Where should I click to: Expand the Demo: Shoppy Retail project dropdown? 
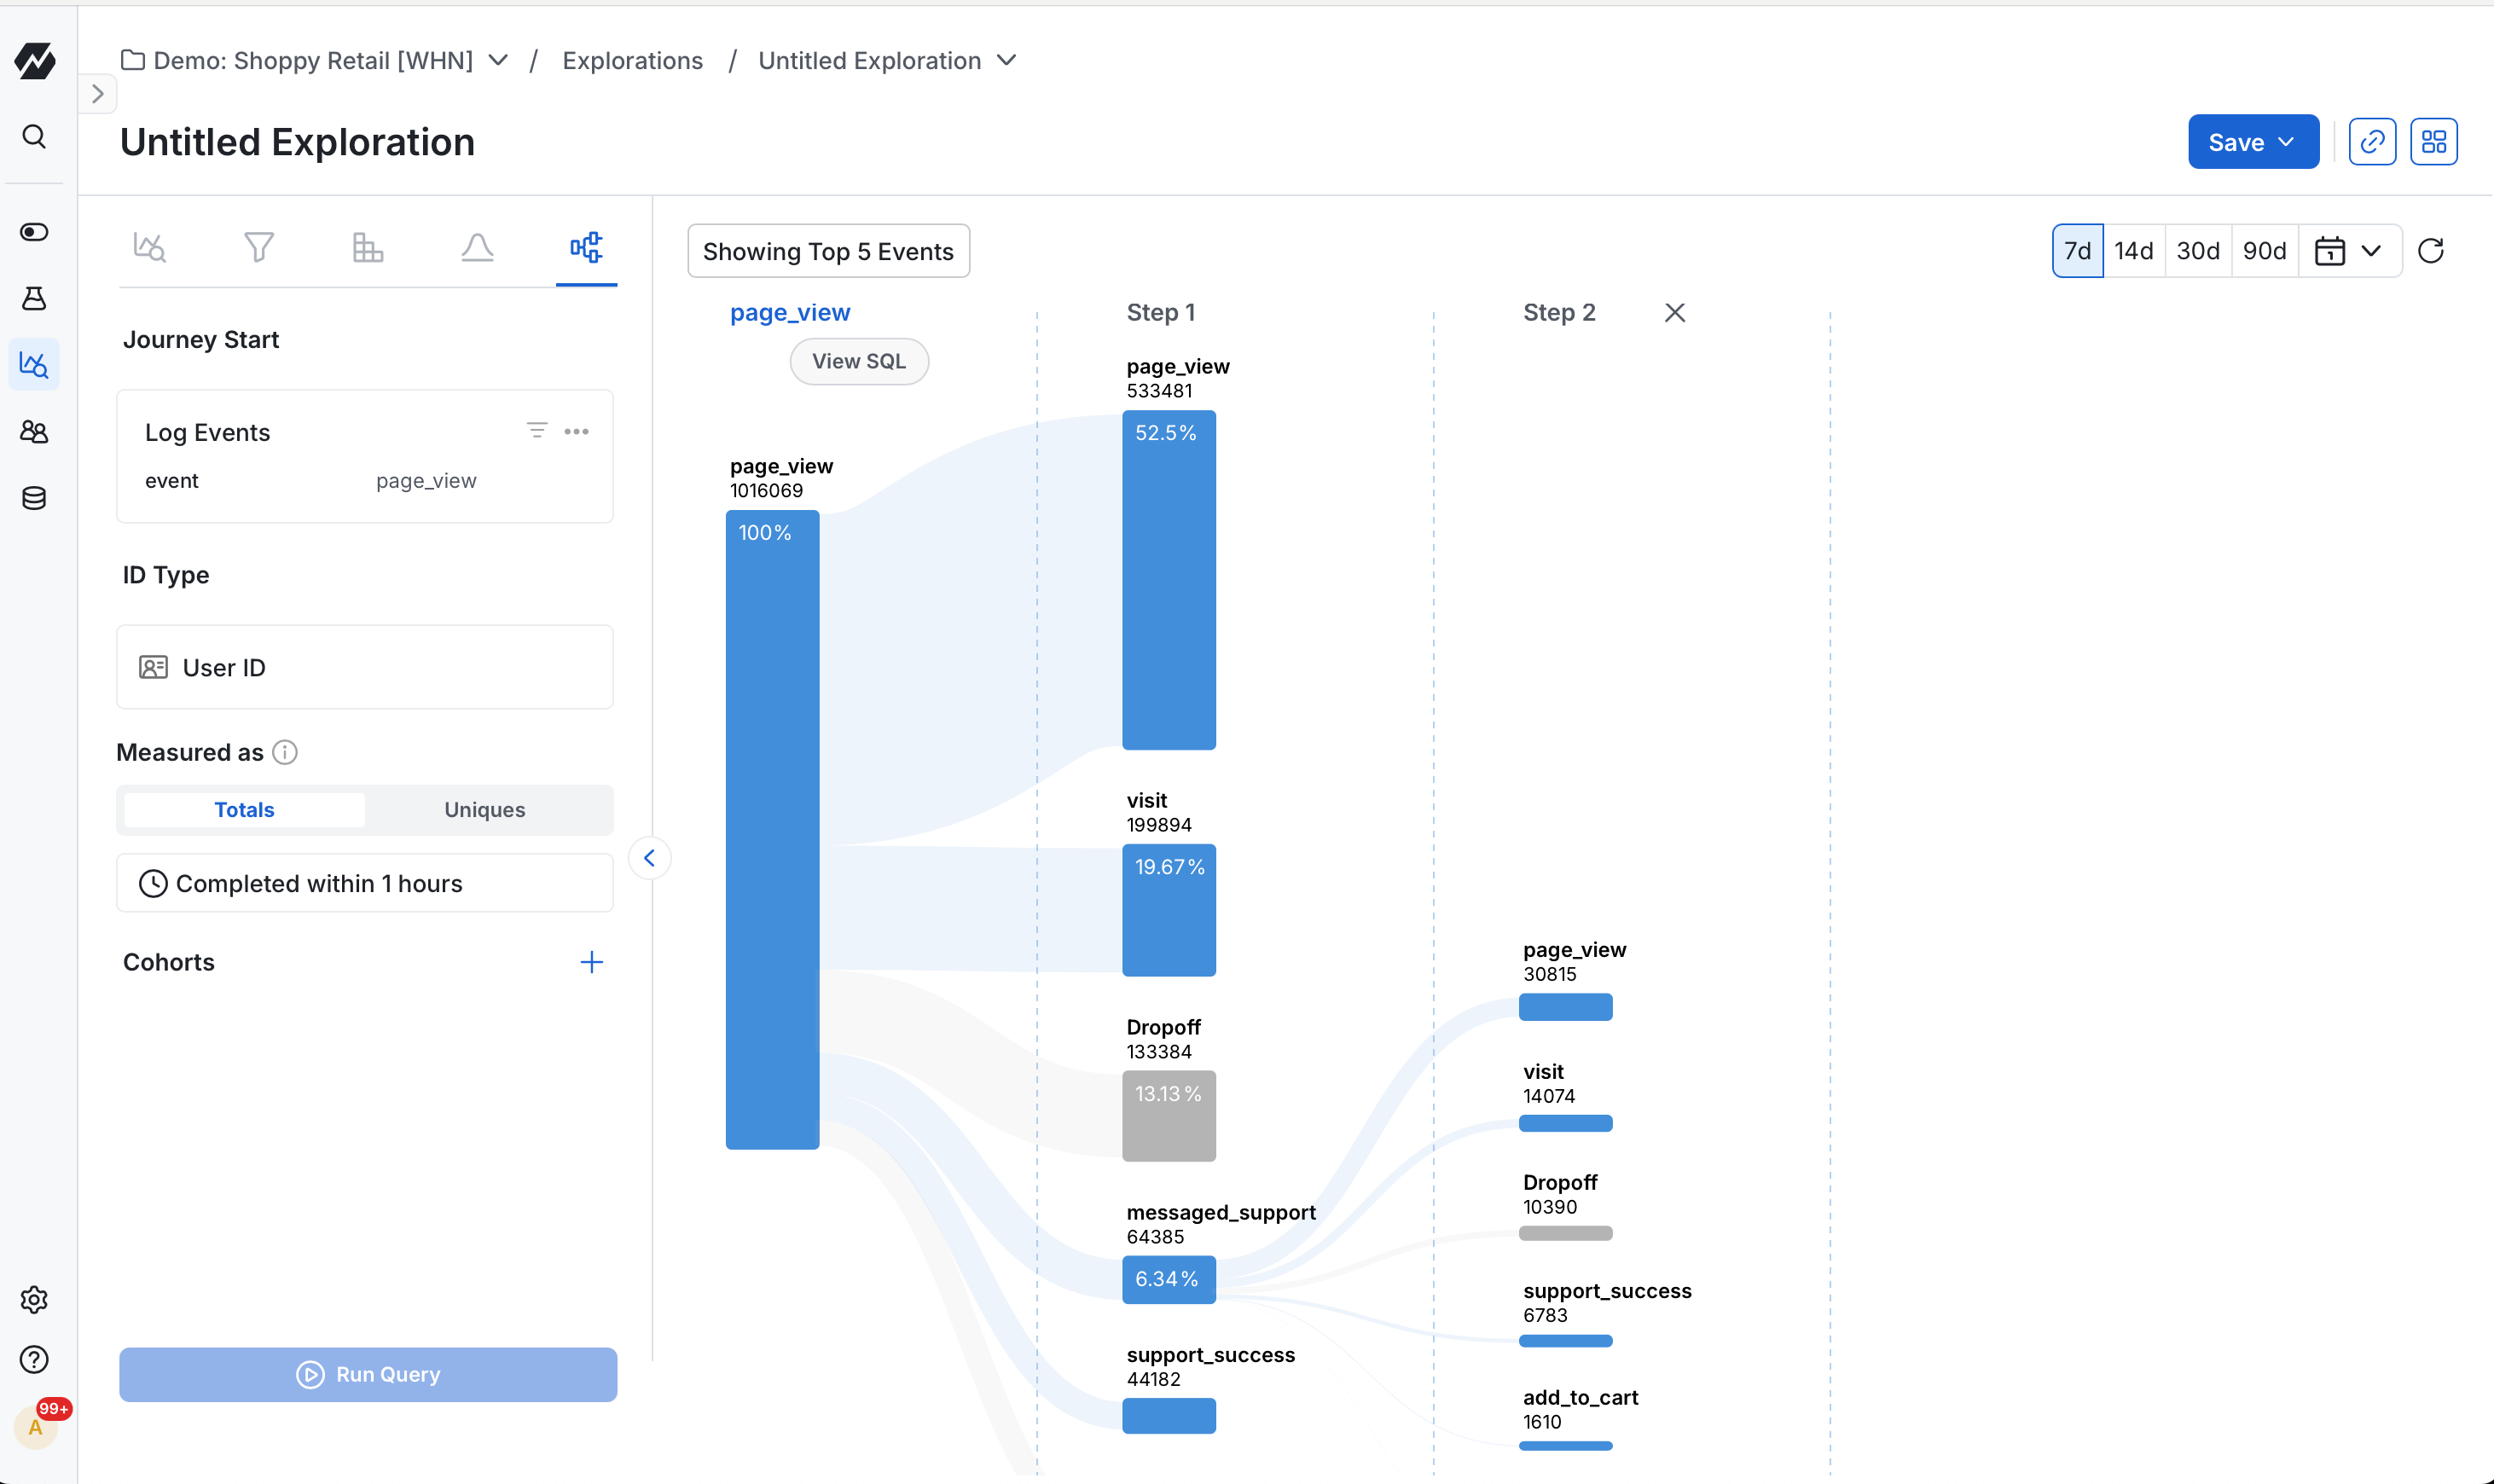tap(498, 61)
